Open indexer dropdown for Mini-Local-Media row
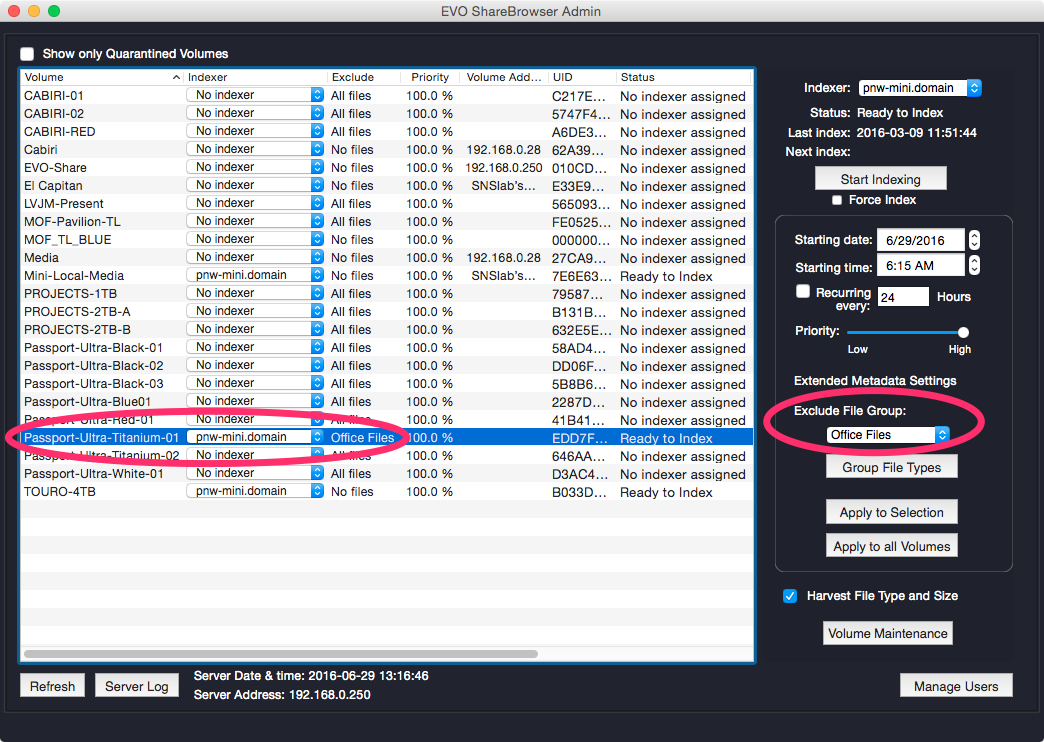 tap(255, 275)
